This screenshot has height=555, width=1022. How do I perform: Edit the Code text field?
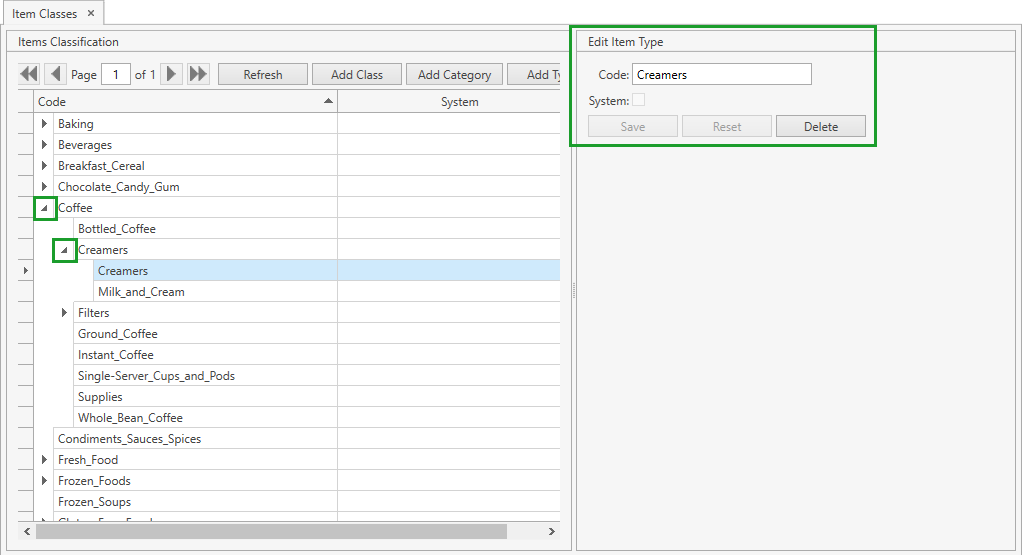pyautogui.click(x=721, y=75)
